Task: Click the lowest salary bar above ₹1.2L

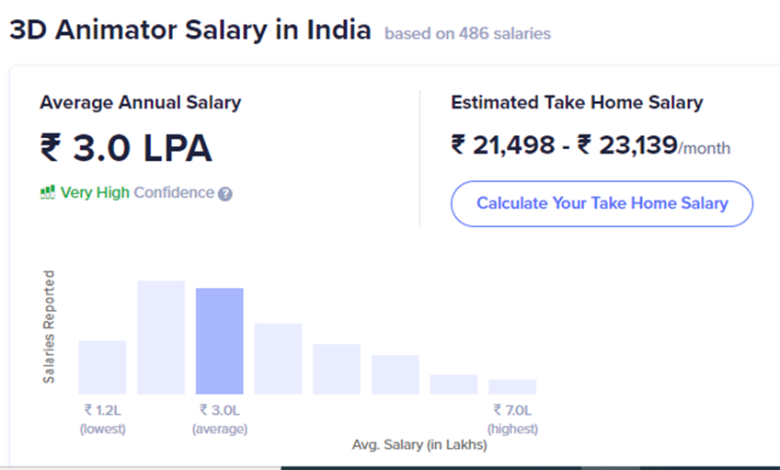Action: [x=102, y=368]
